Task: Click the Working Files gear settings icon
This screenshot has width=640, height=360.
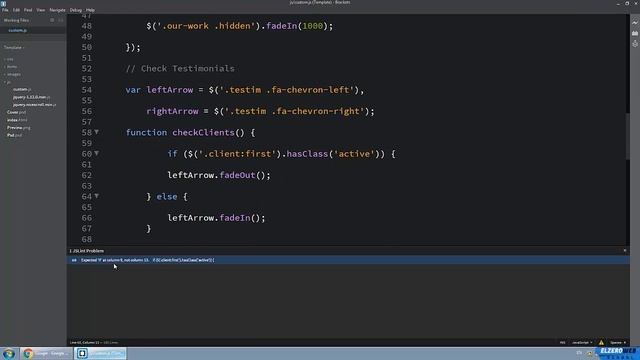Action: [x=52, y=20]
